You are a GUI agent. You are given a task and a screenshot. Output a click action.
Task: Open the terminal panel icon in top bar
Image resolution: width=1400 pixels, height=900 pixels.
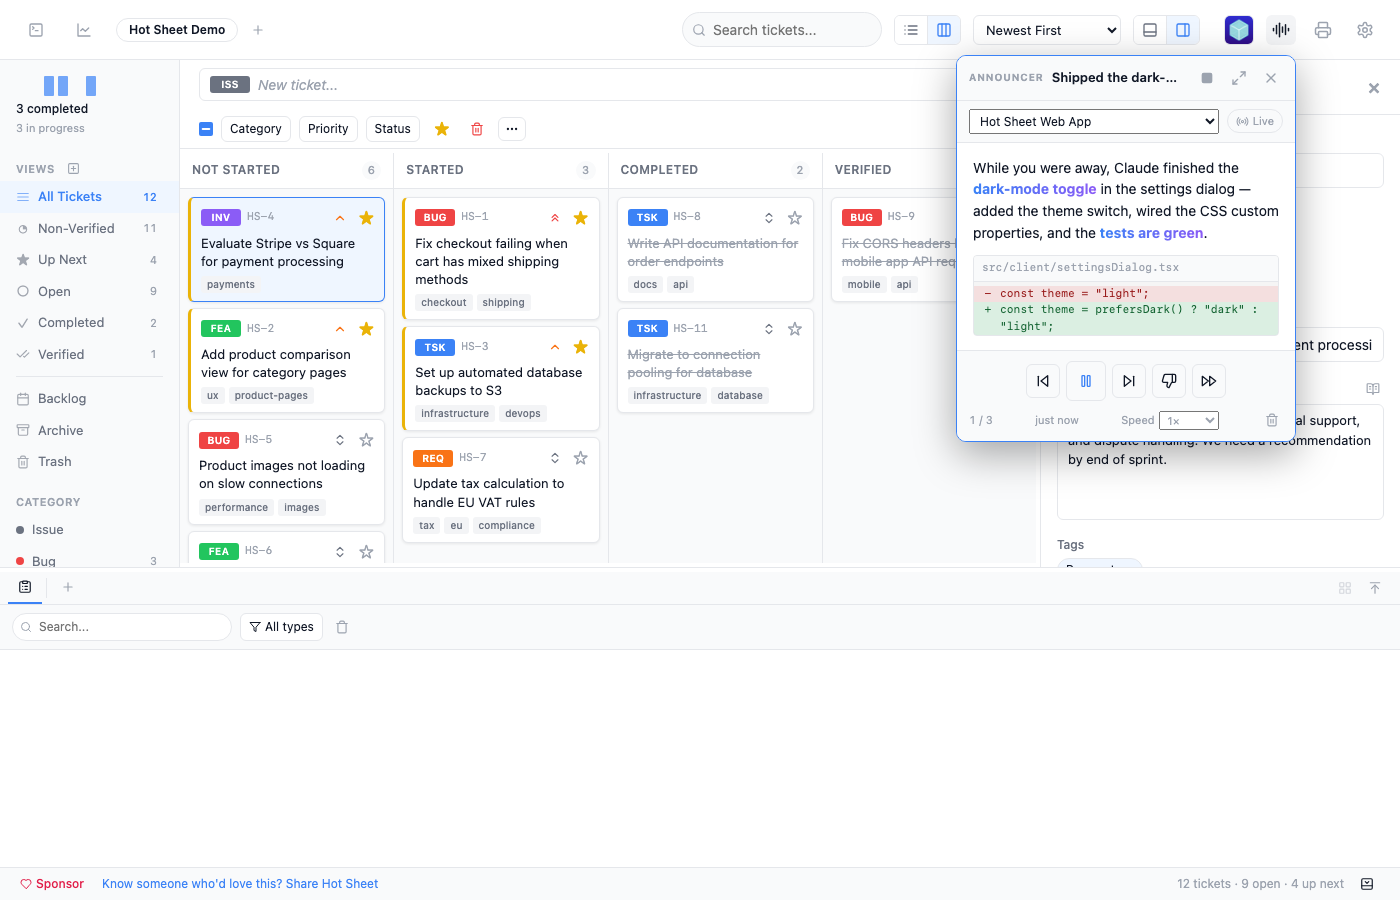coord(36,30)
